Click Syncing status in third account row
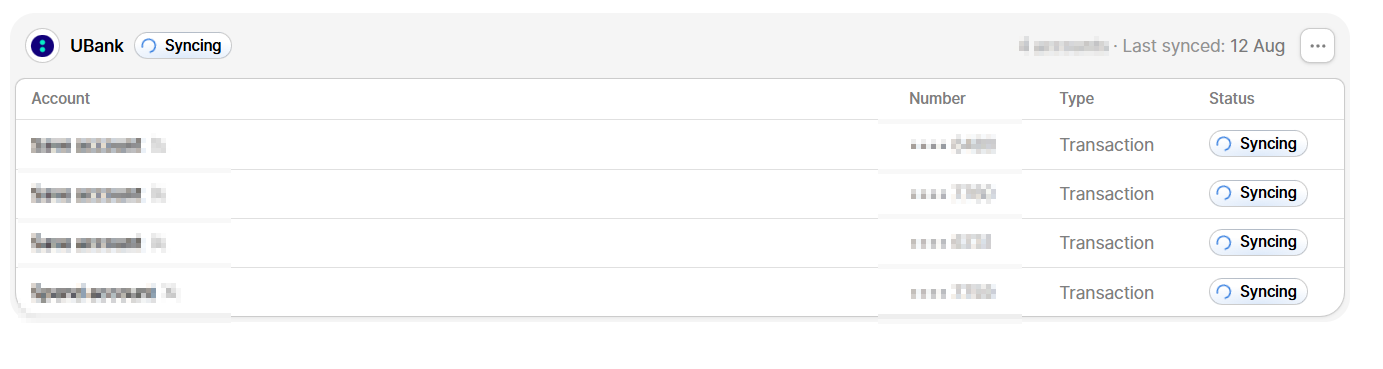 coord(1258,242)
